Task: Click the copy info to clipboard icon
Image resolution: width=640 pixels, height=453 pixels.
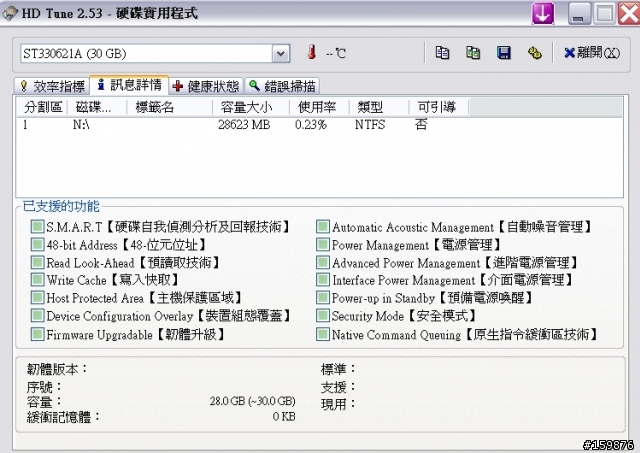Action: [442, 53]
